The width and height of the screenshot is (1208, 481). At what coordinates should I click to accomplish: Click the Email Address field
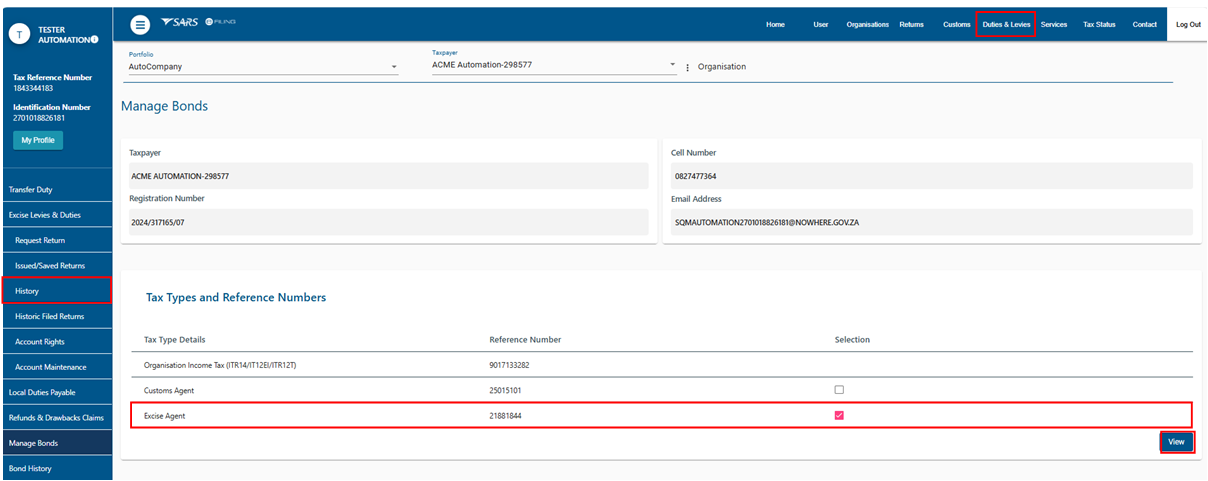point(930,222)
